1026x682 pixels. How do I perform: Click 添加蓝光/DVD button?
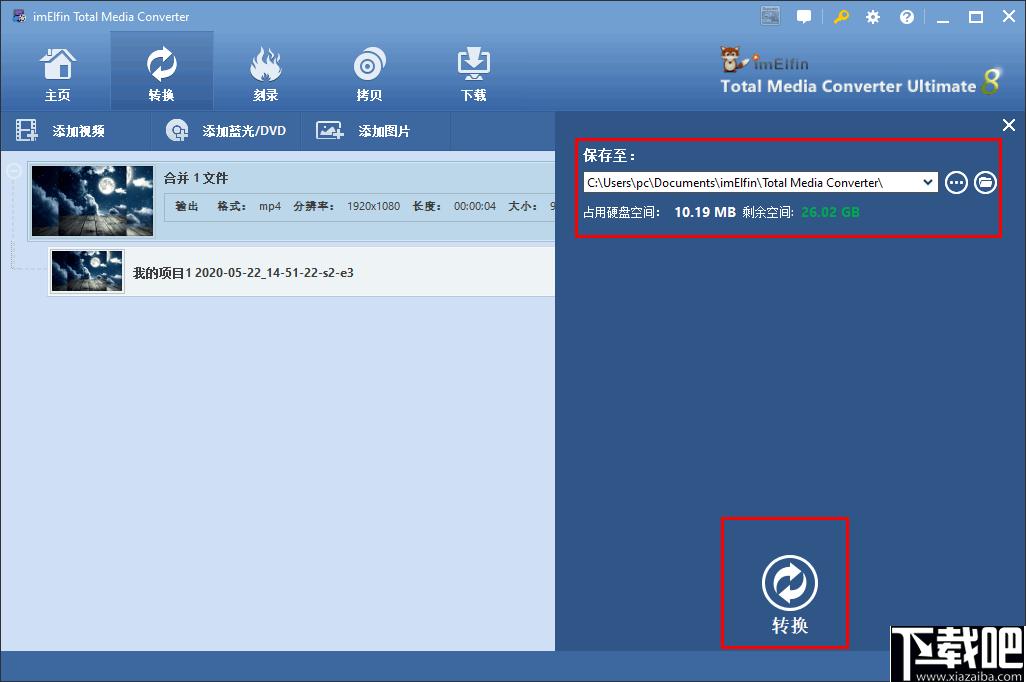coord(226,131)
